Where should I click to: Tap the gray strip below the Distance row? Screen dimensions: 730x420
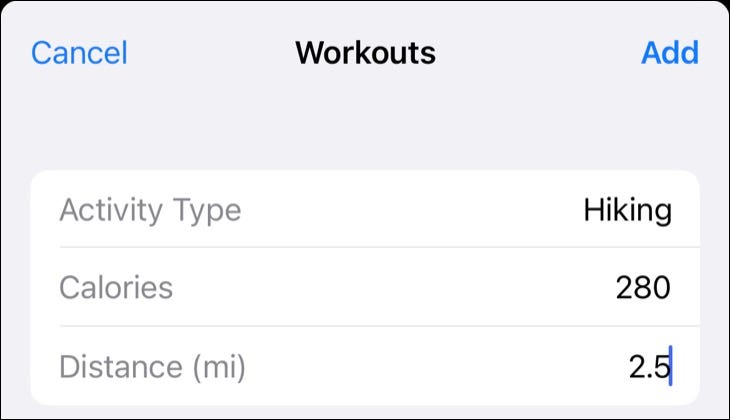pos(365,412)
